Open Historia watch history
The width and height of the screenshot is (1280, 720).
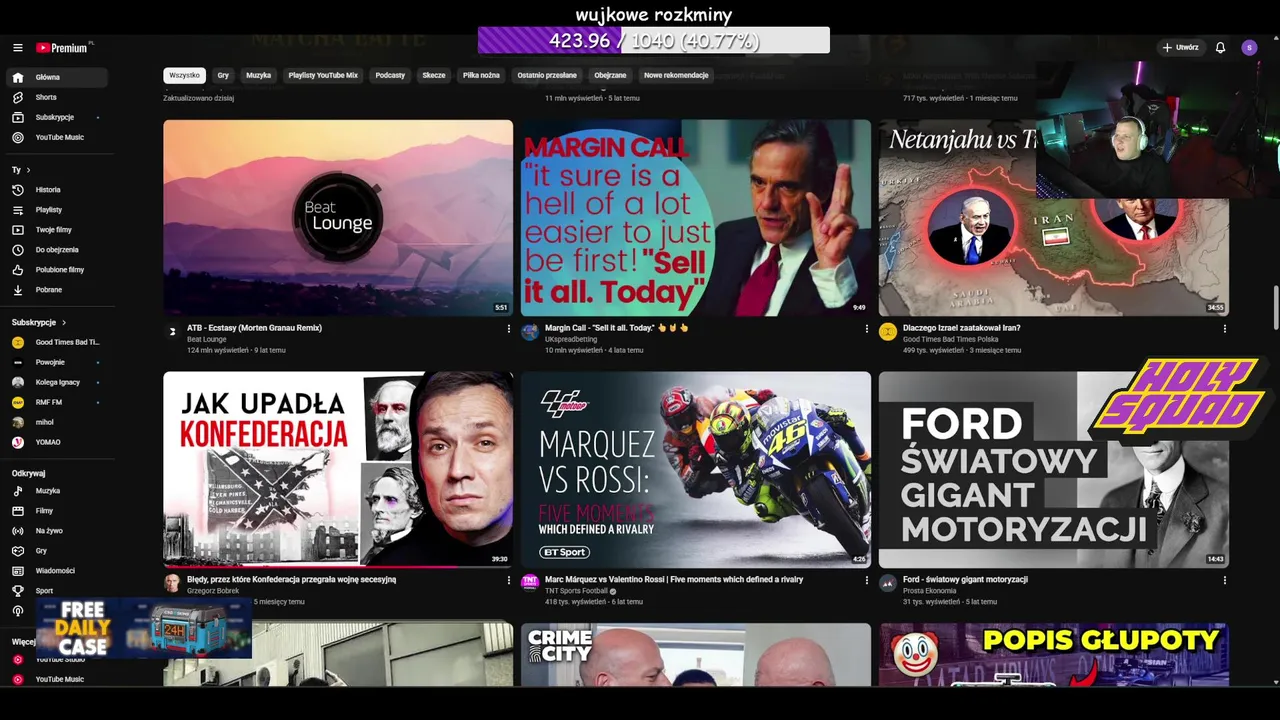[x=56, y=189]
